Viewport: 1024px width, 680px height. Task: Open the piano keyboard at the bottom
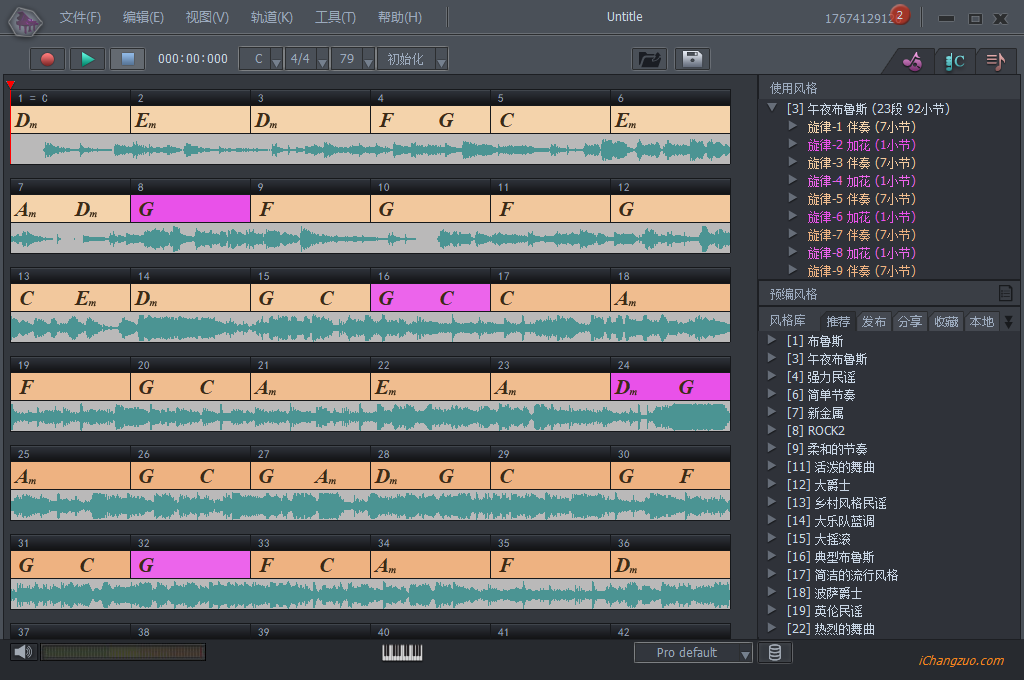coord(402,652)
